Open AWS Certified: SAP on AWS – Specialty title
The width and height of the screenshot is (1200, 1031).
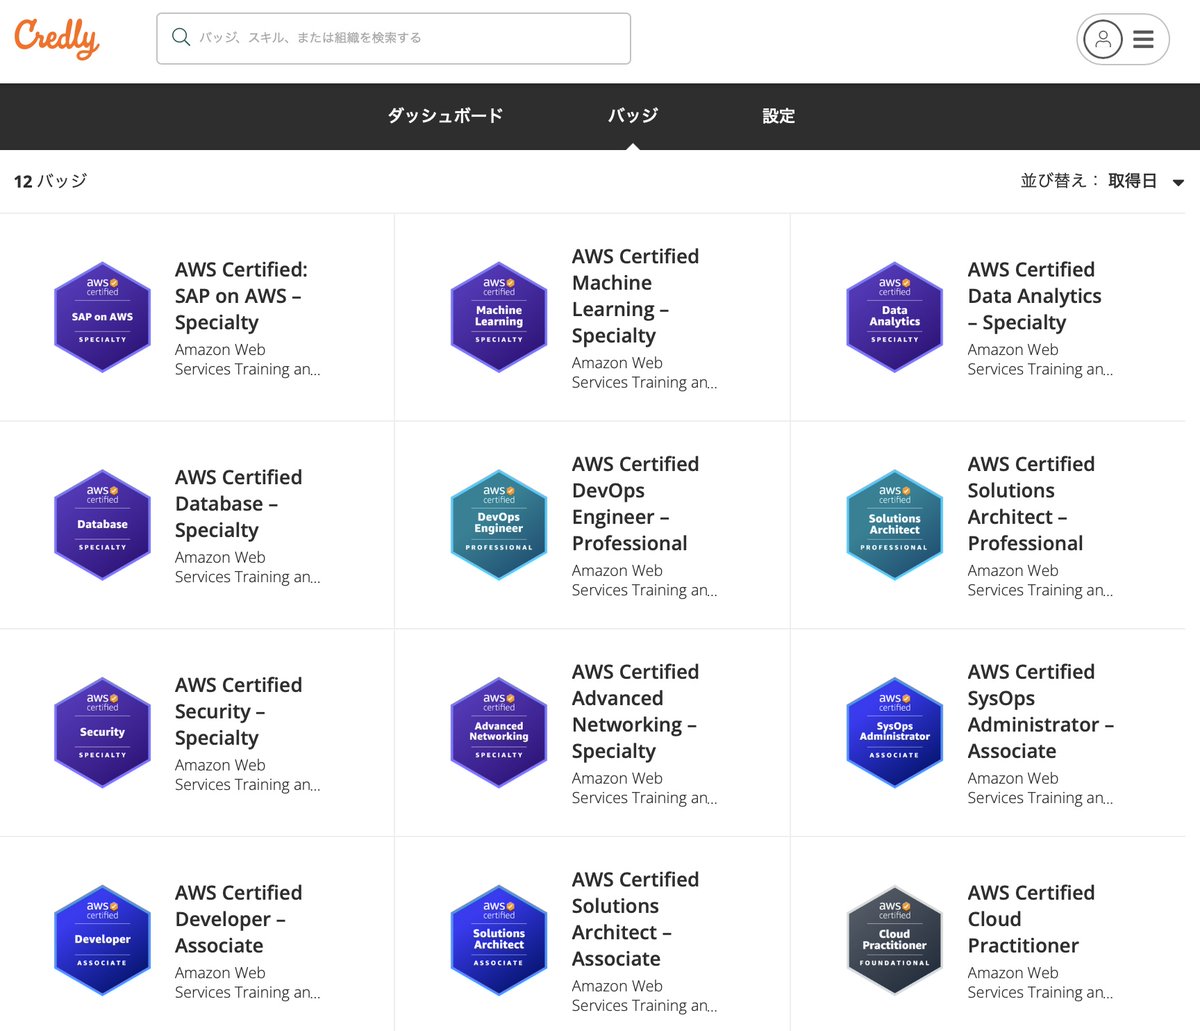(x=241, y=296)
